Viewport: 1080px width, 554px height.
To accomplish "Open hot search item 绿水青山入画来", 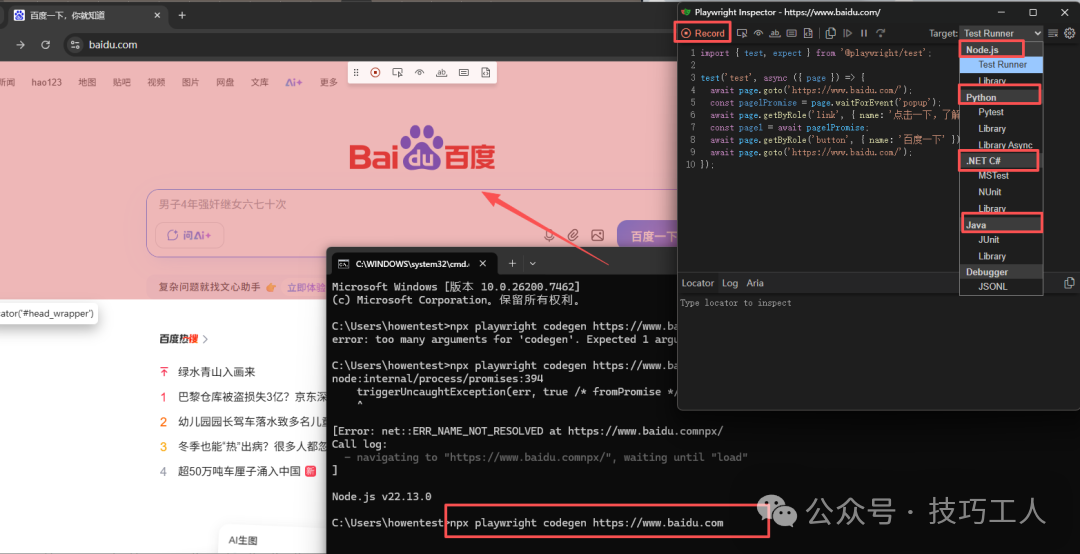I will (216, 372).
